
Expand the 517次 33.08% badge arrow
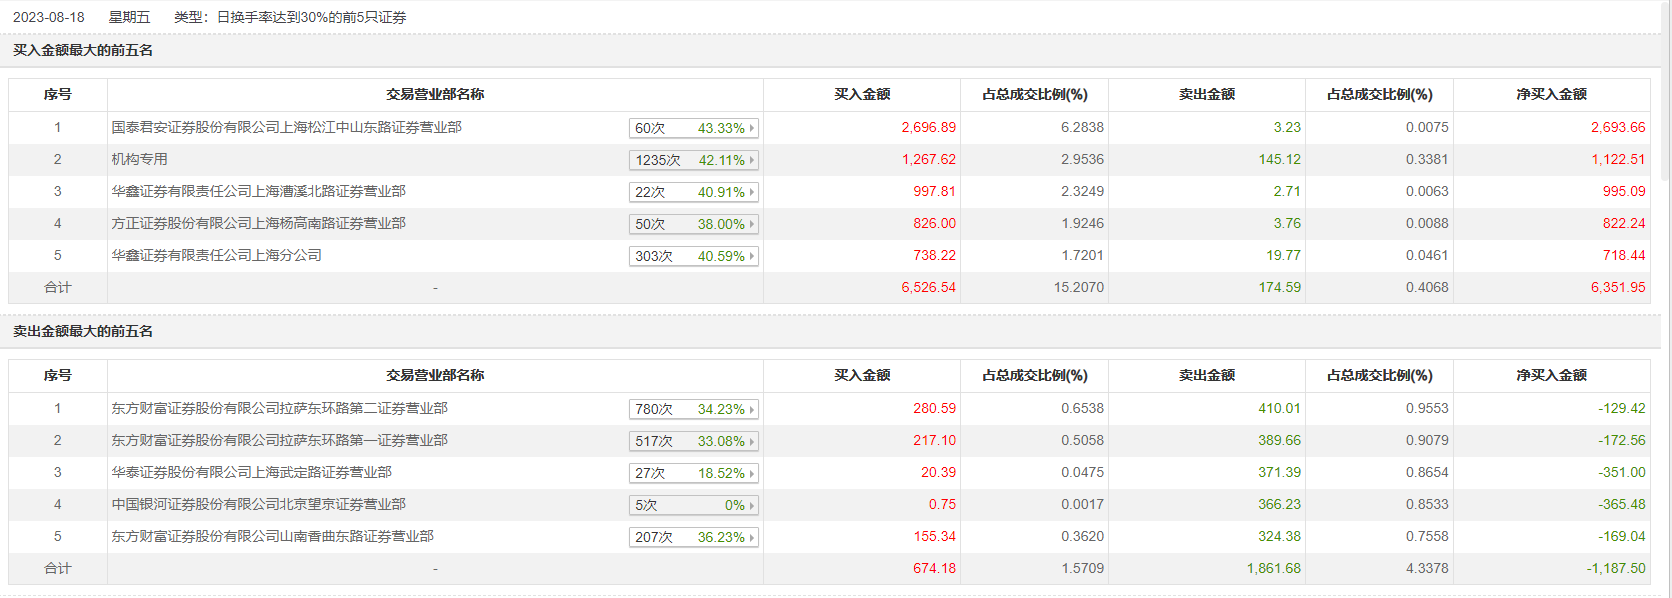pyautogui.click(x=752, y=441)
